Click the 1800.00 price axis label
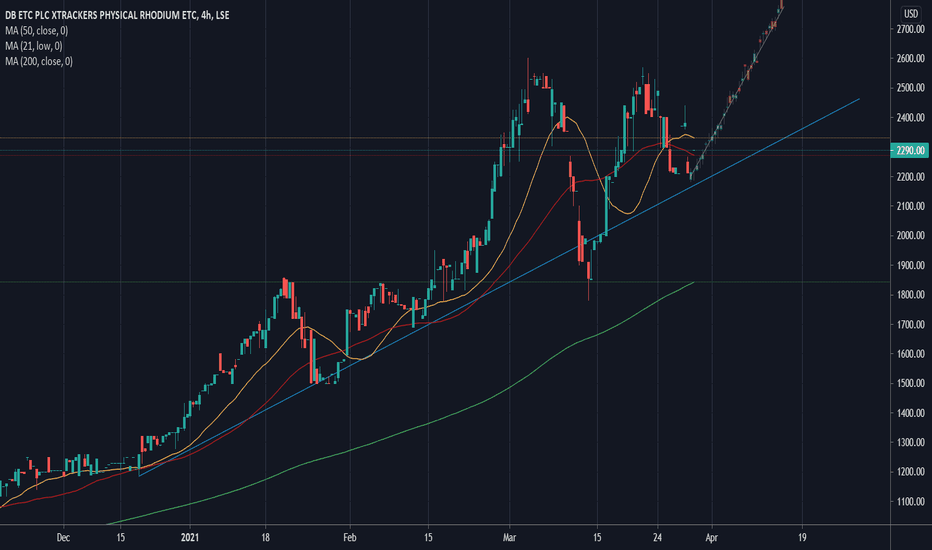932x550 pixels. pos(911,295)
